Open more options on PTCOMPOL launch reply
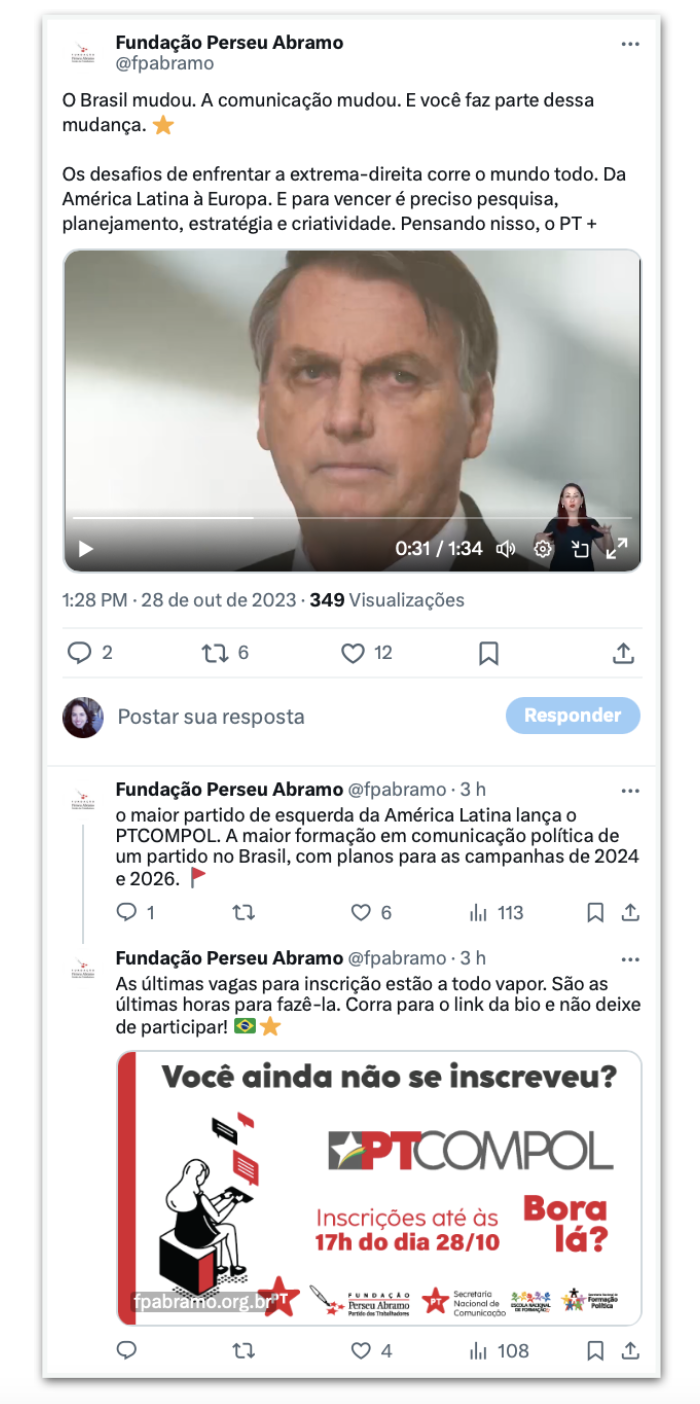Viewport: 700px width, 1404px height. (x=630, y=791)
